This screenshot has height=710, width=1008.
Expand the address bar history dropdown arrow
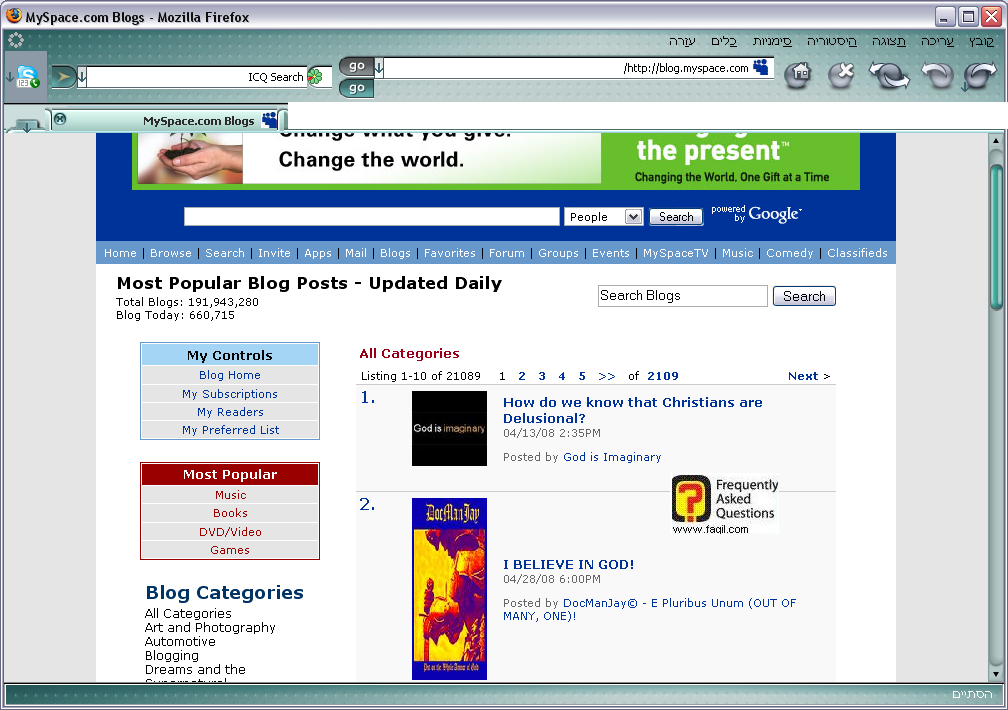379,68
